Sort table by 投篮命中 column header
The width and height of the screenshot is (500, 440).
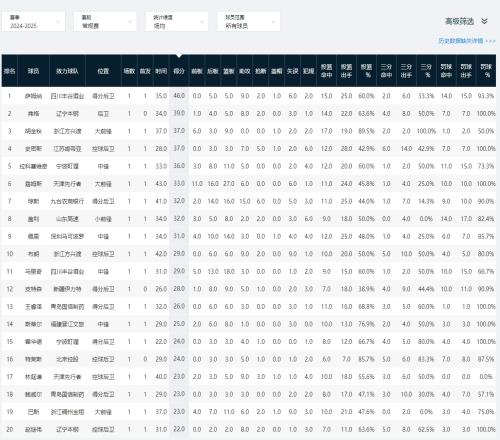(327, 71)
